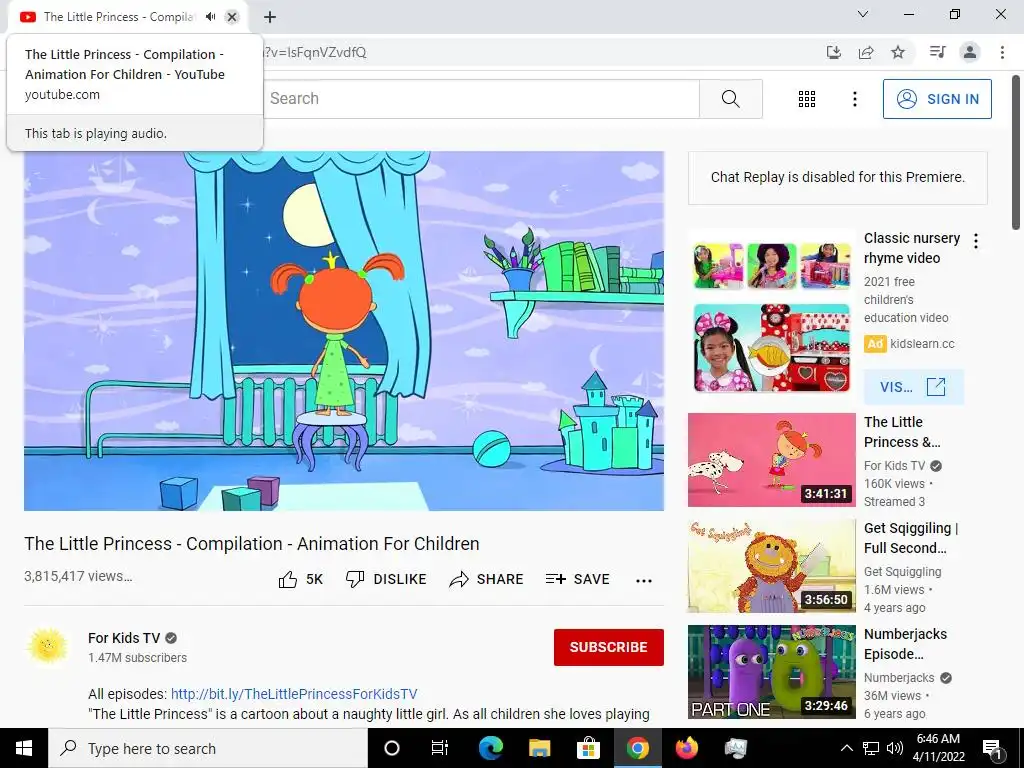Open the YouTube apps grid icon

[807, 99]
